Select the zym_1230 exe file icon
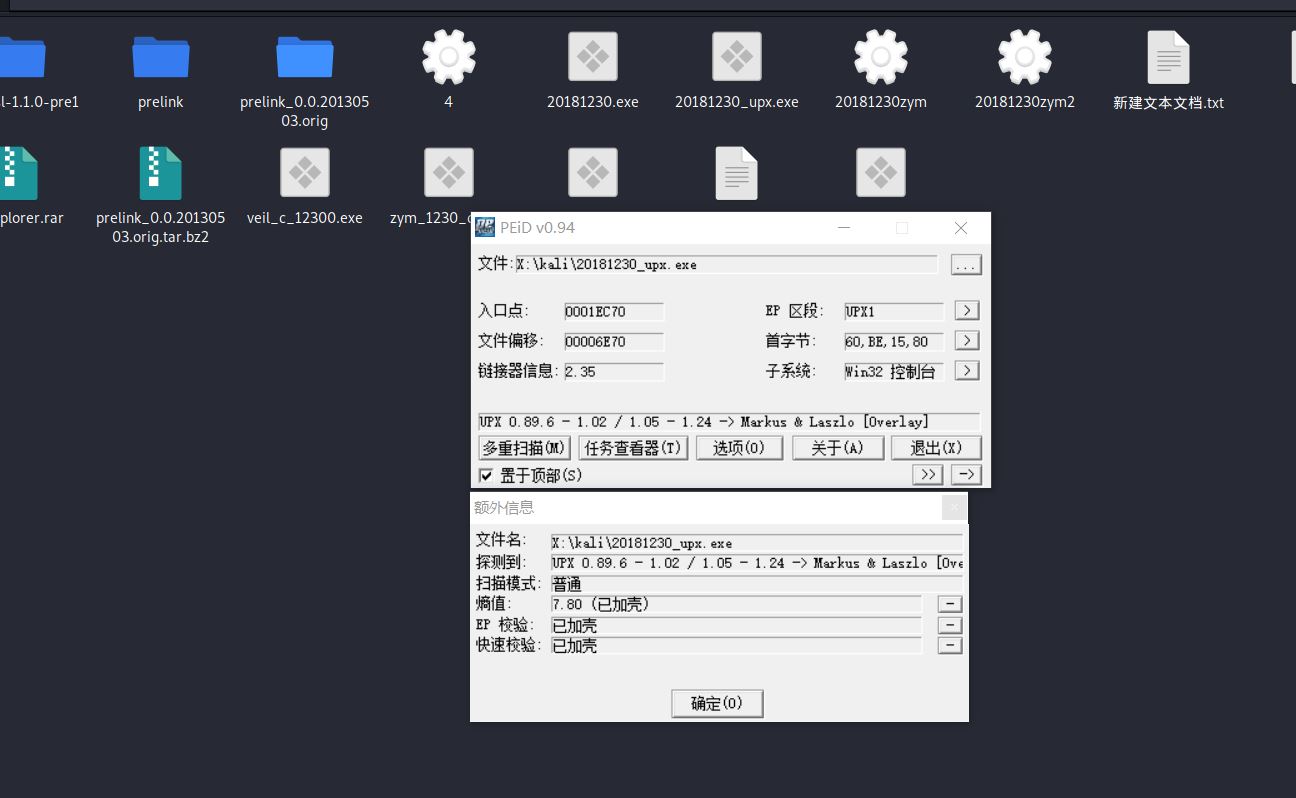The height and width of the screenshot is (798, 1296). pyautogui.click(x=448, y=173)
